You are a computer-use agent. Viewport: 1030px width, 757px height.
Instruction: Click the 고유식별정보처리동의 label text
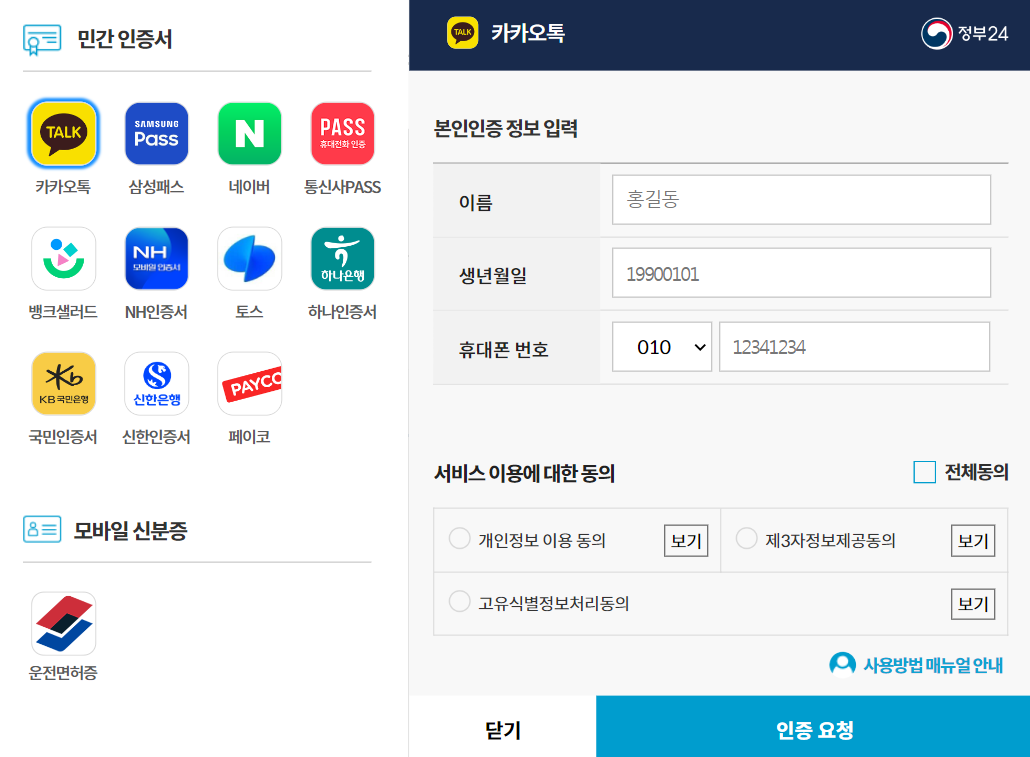[x=554, y=603]
